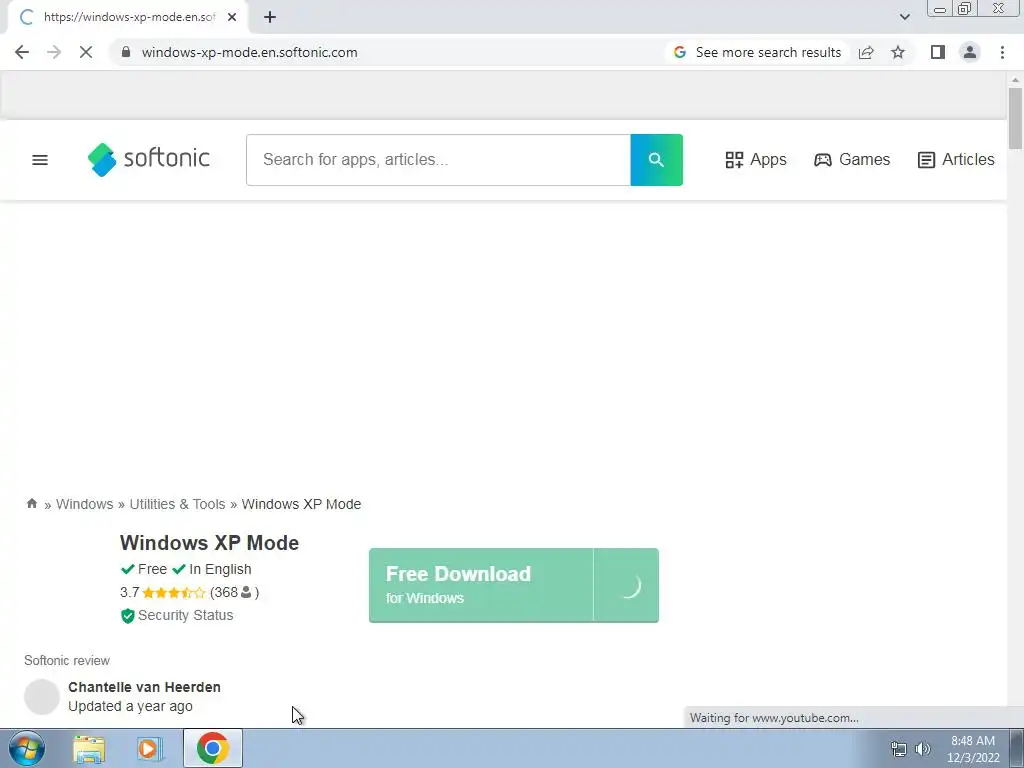
Task: Open the Windows Start button
Action: 27,748
